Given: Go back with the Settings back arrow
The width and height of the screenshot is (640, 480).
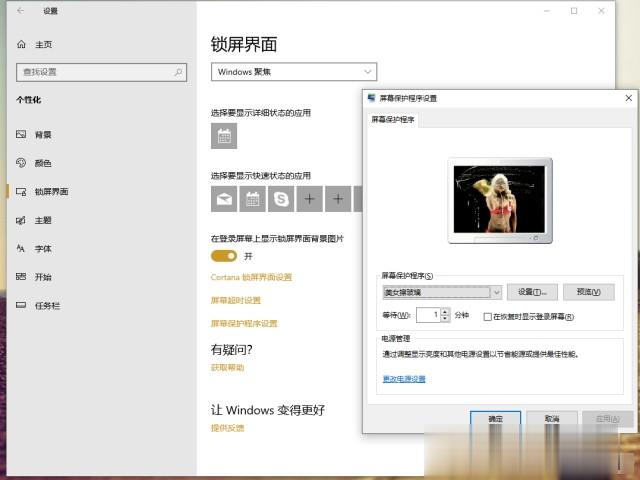Looking at the screenshot, I should (x=20, y=11).
